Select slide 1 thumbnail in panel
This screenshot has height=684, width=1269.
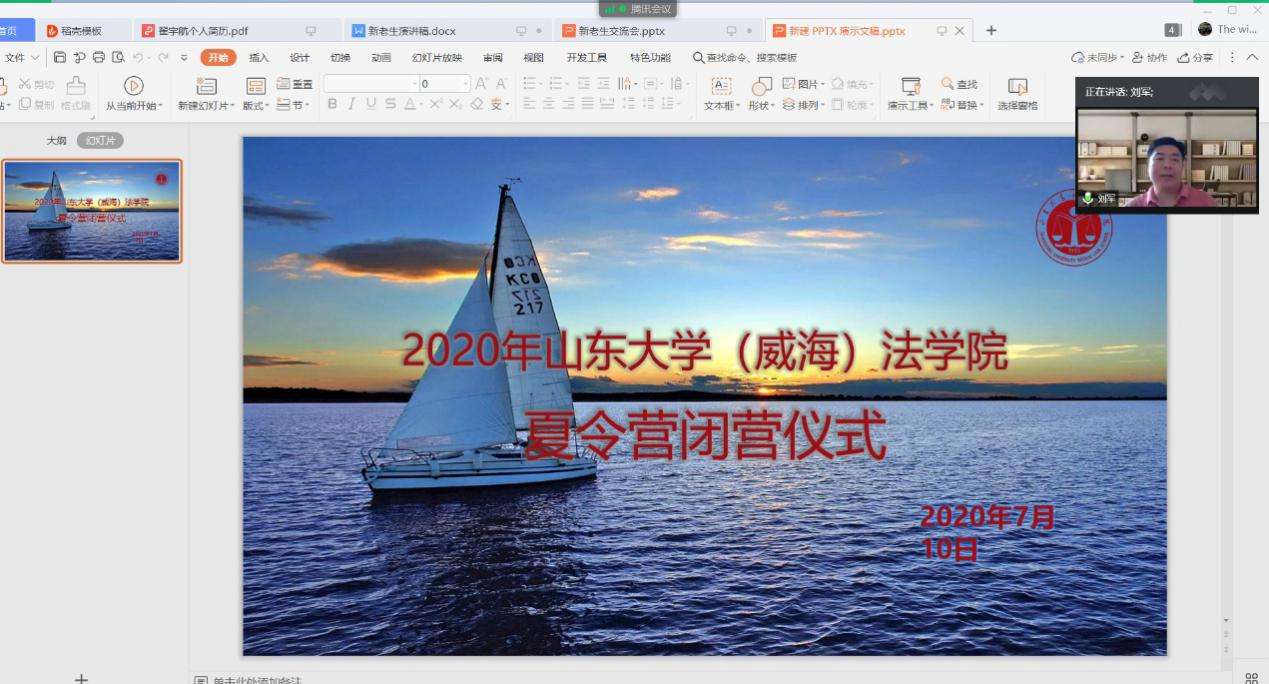click(92, 211)
